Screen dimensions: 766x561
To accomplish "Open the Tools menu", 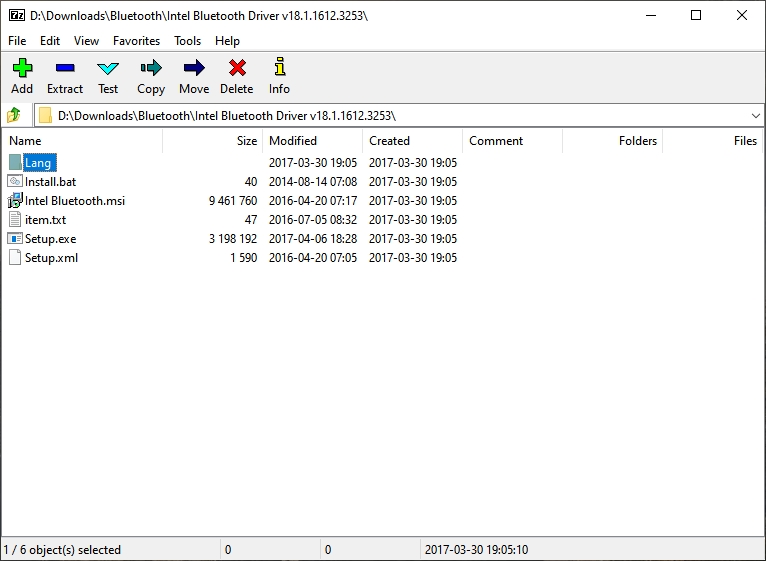I will pyautogui.click(x=188, y=41).
